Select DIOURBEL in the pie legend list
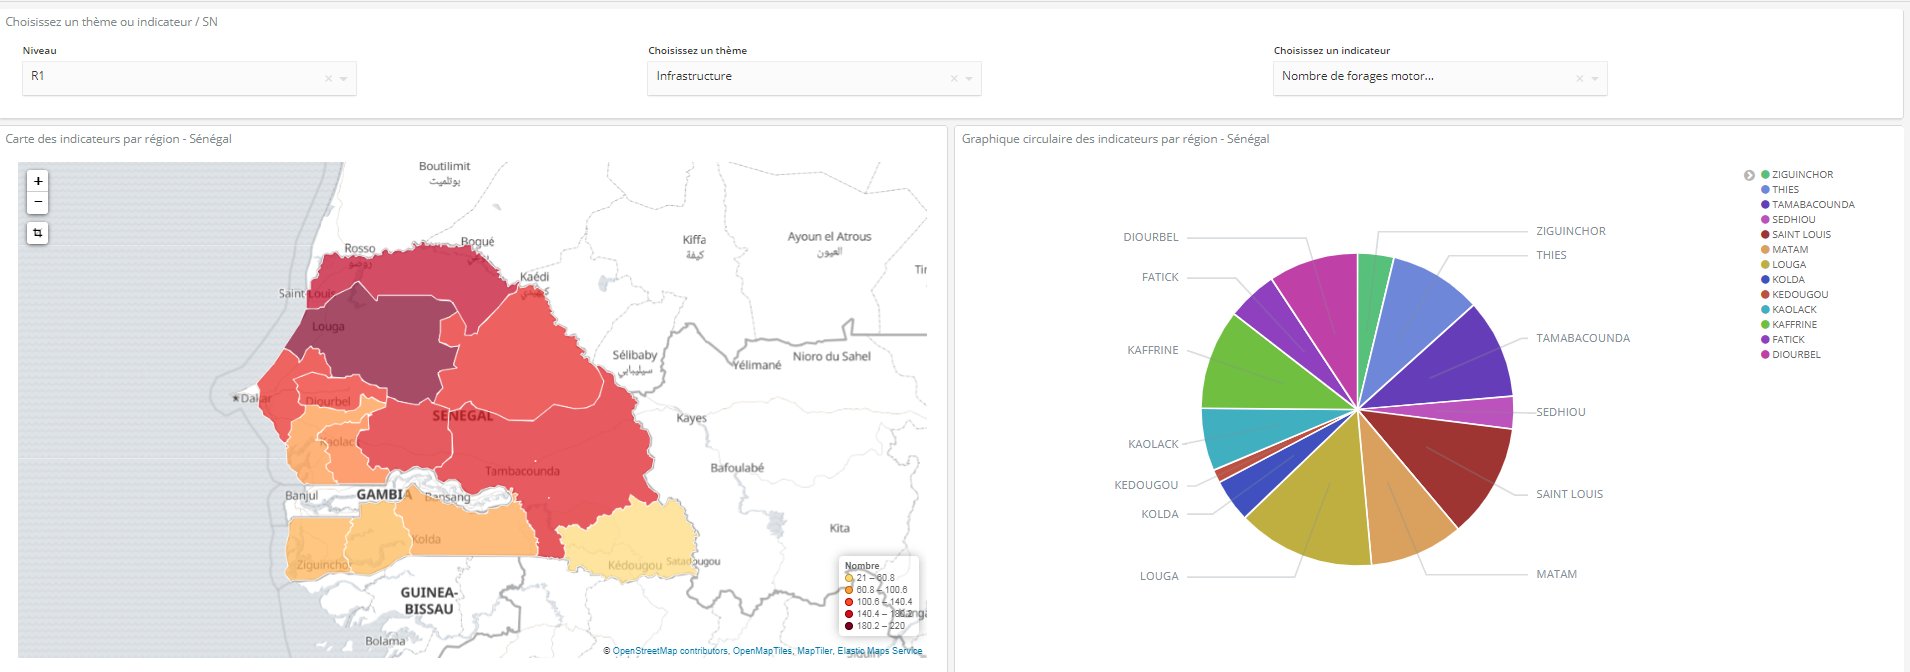Image resolution: width=1910 pixels, height=672 pixels. [1796, 355]
